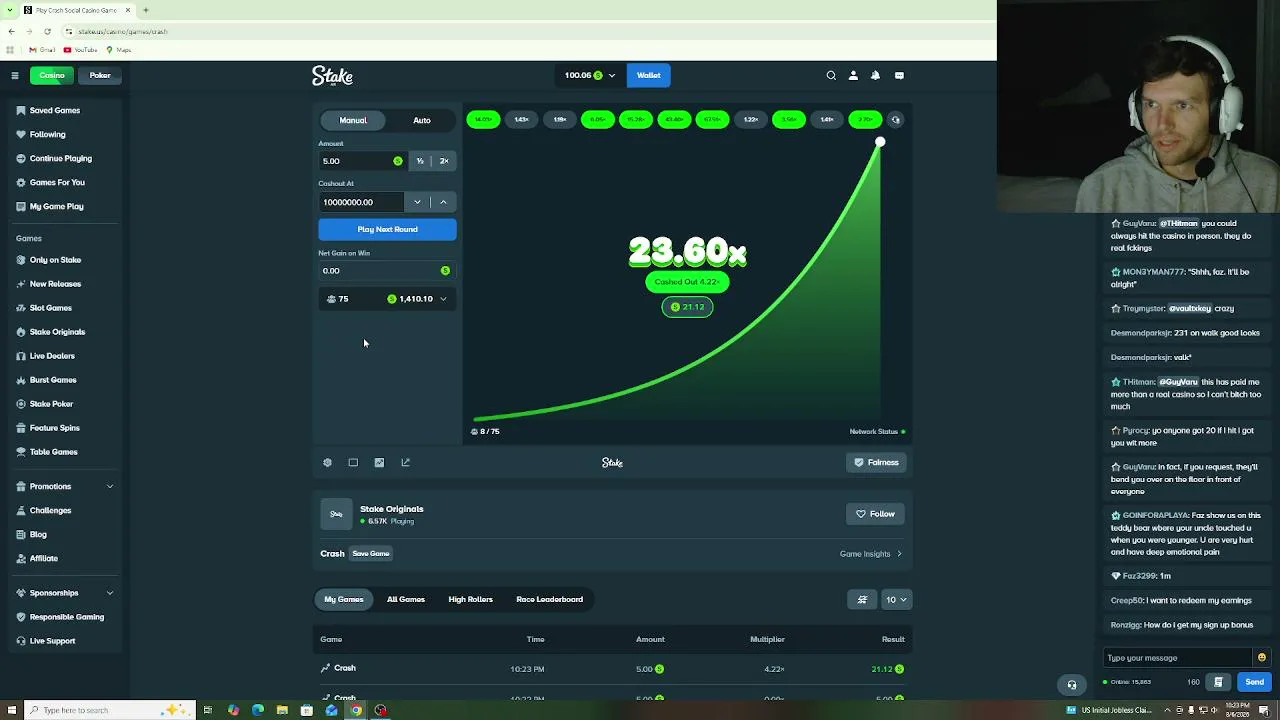Click the support headset icon

(1072, 685)
